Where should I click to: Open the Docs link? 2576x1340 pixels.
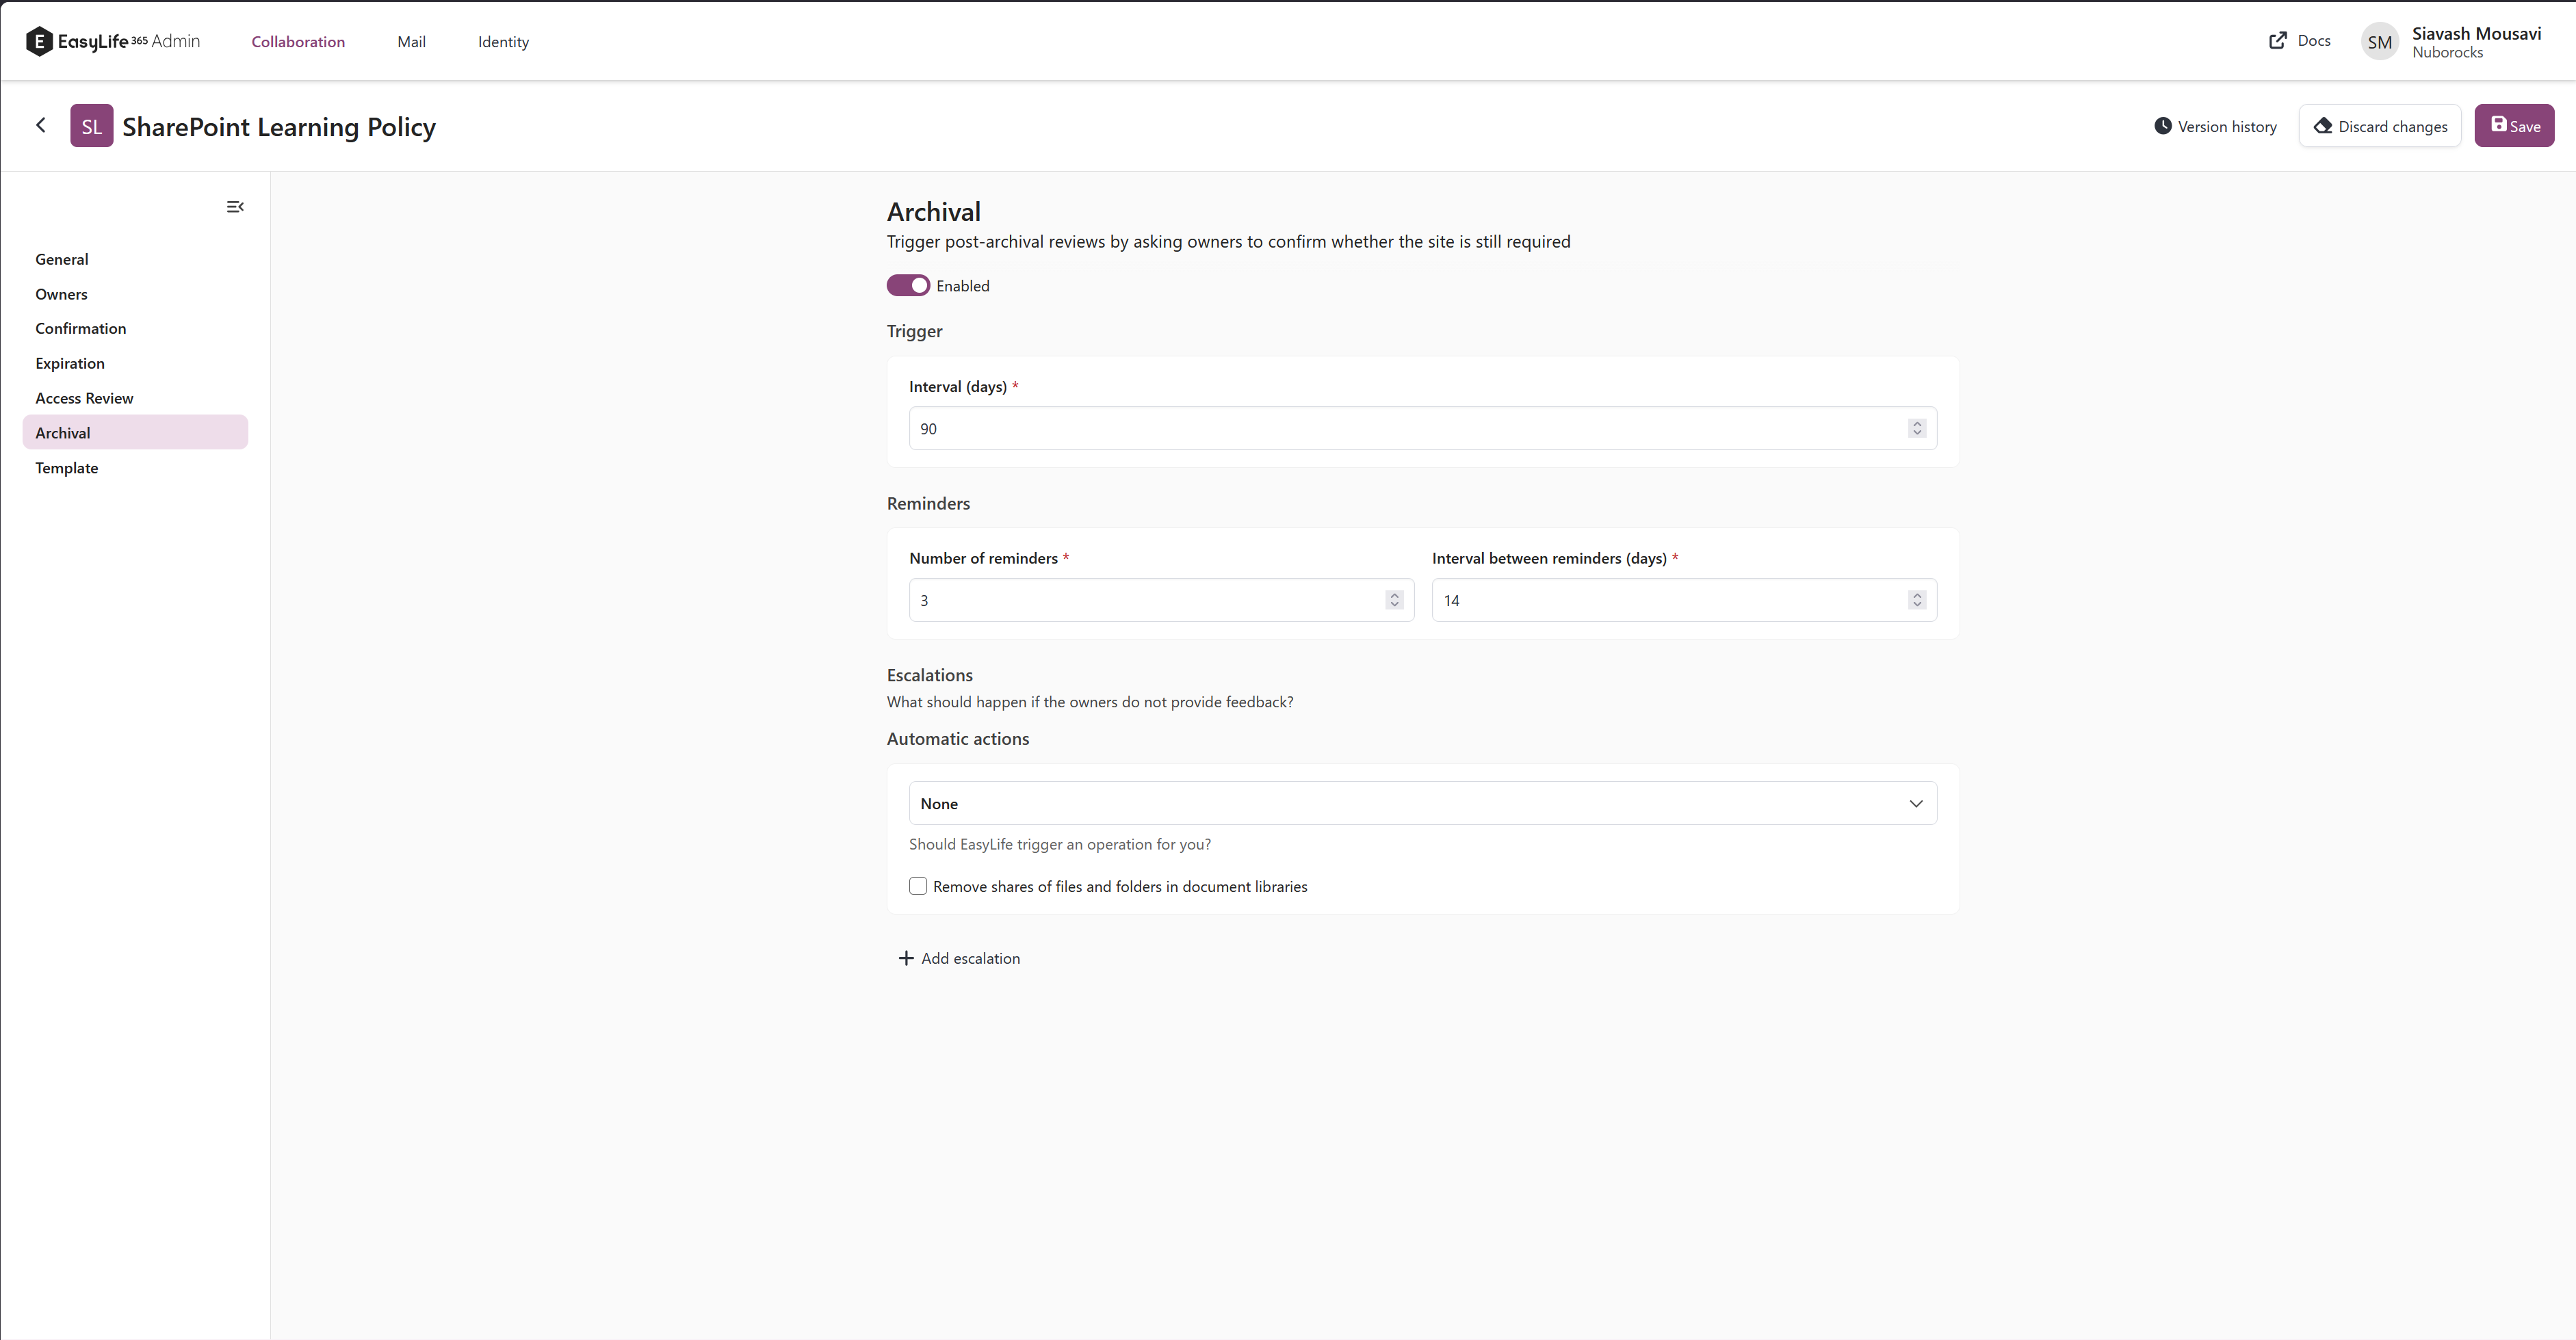(x=2299, y=41)
